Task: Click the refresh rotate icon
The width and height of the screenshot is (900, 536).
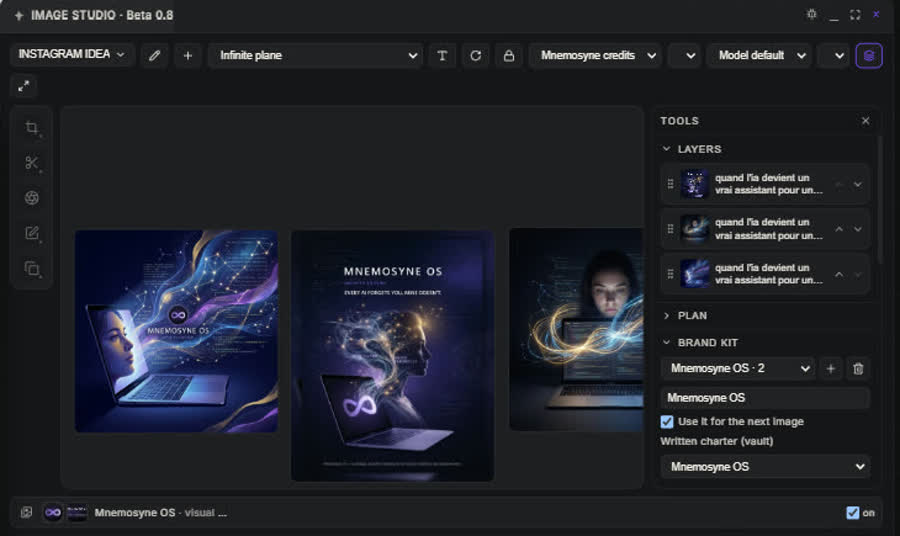Action: 475,56
